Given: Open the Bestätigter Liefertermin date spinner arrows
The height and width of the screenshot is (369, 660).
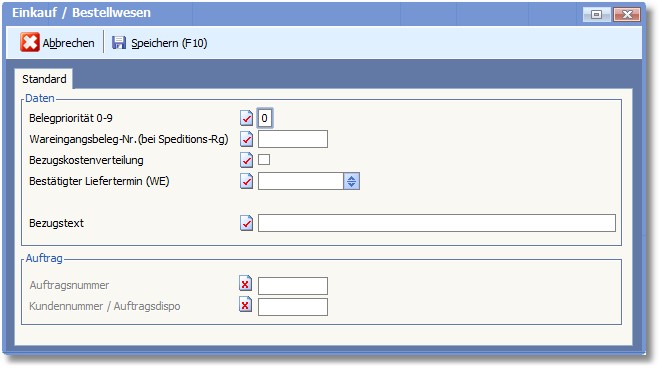Looking at the screenshot, I should click(x=351, y=181).
